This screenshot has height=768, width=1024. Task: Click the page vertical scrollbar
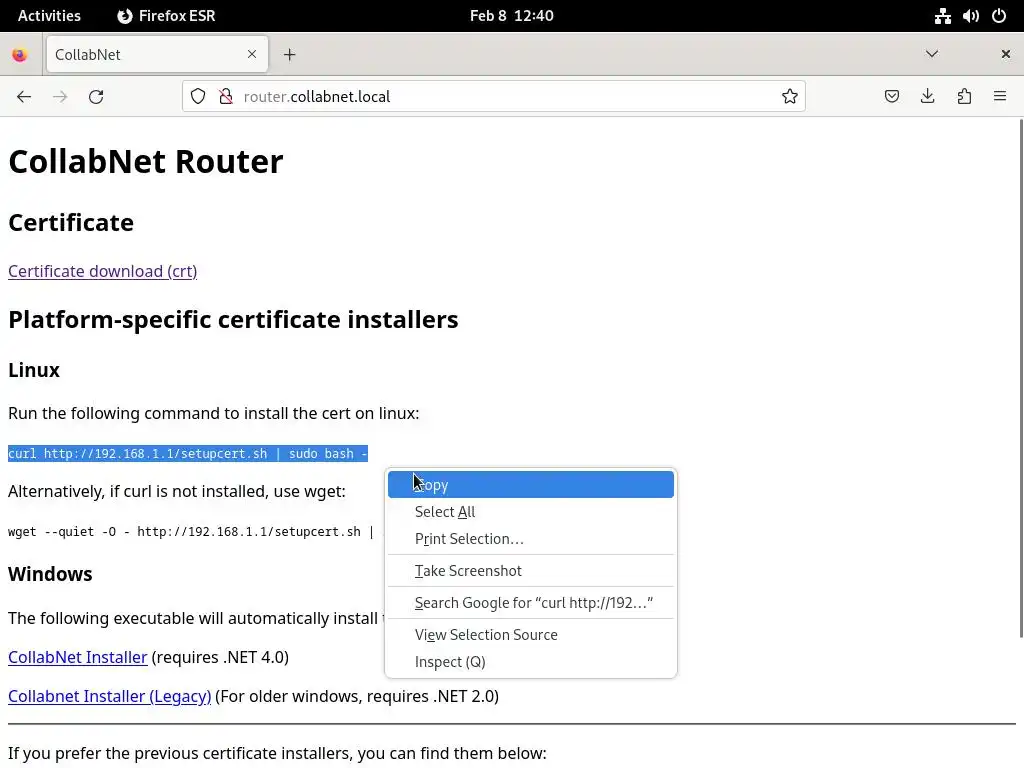point(1020,379)
